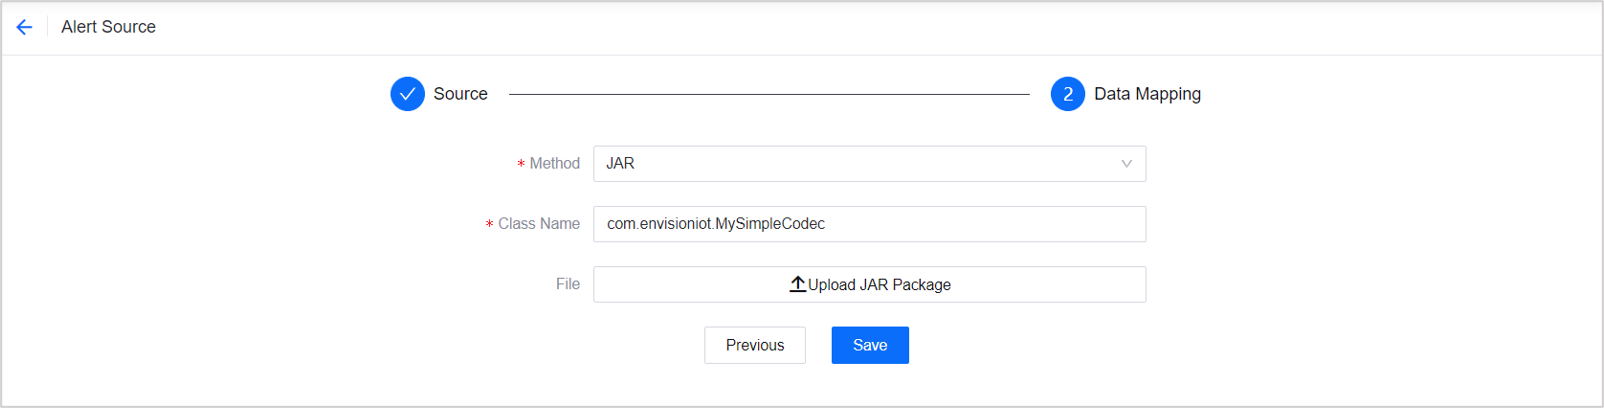
Task: Go to the Source step label
Action: 460,94
